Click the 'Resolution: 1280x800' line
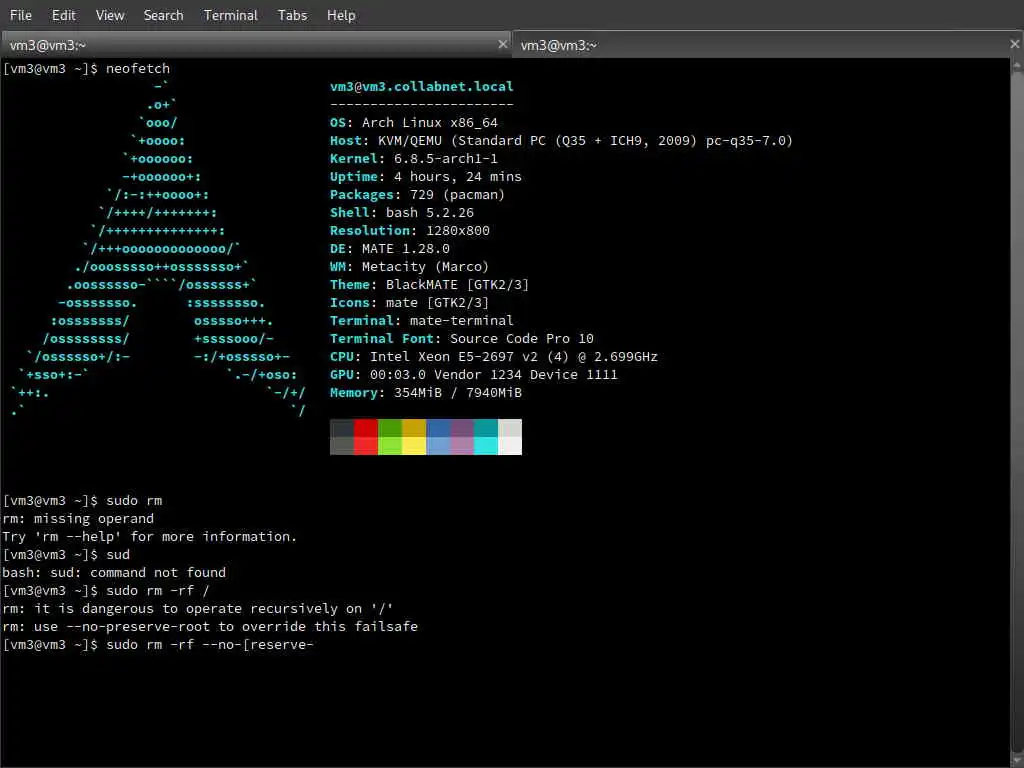Viewport: 1024px width, 768px height. coord(409,231)
